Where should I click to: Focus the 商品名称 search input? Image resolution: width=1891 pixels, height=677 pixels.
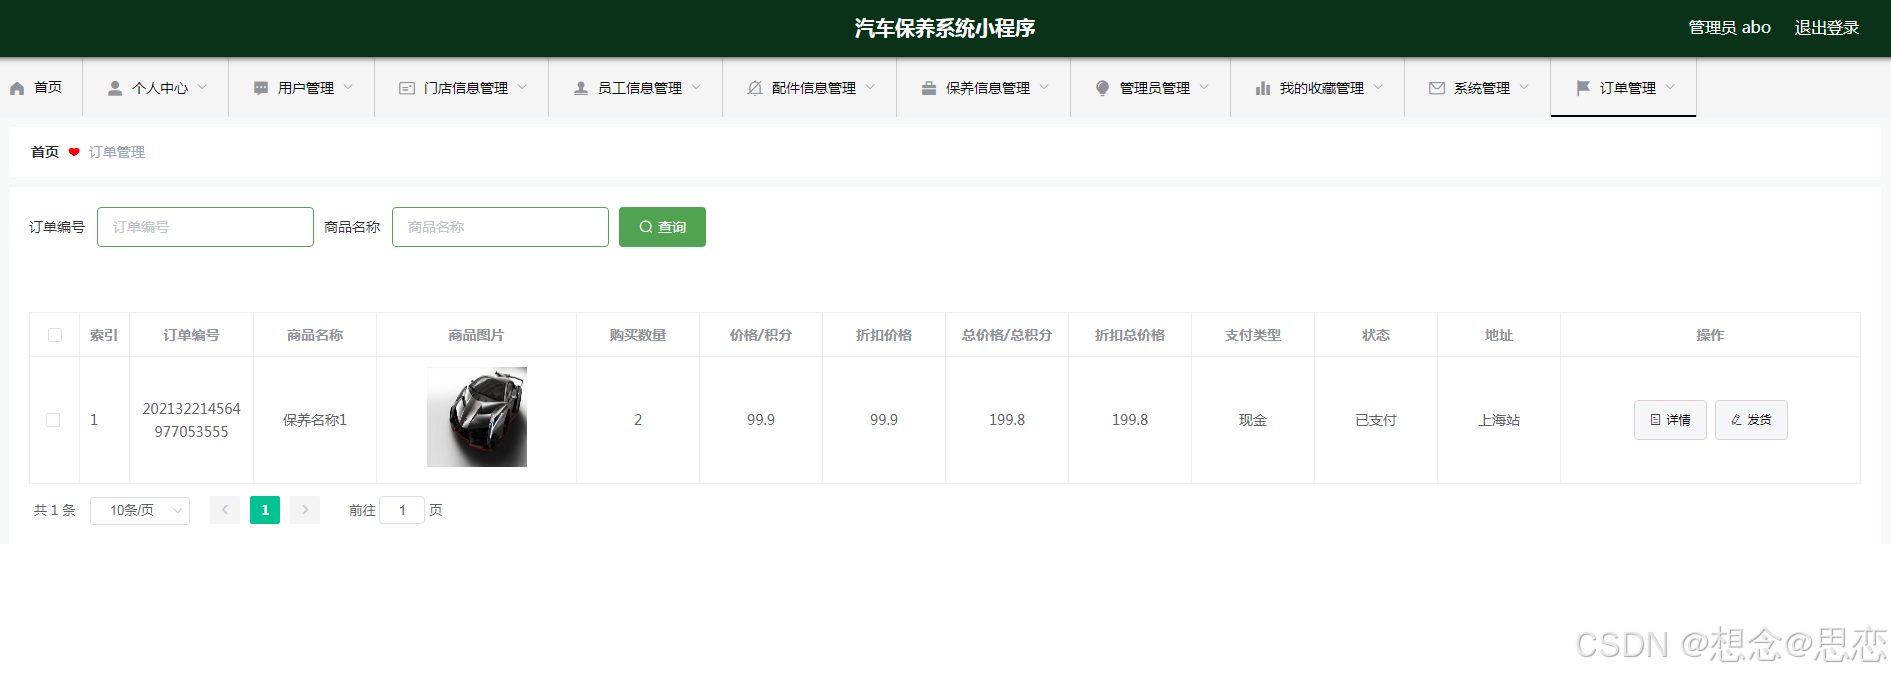(500, 227)
